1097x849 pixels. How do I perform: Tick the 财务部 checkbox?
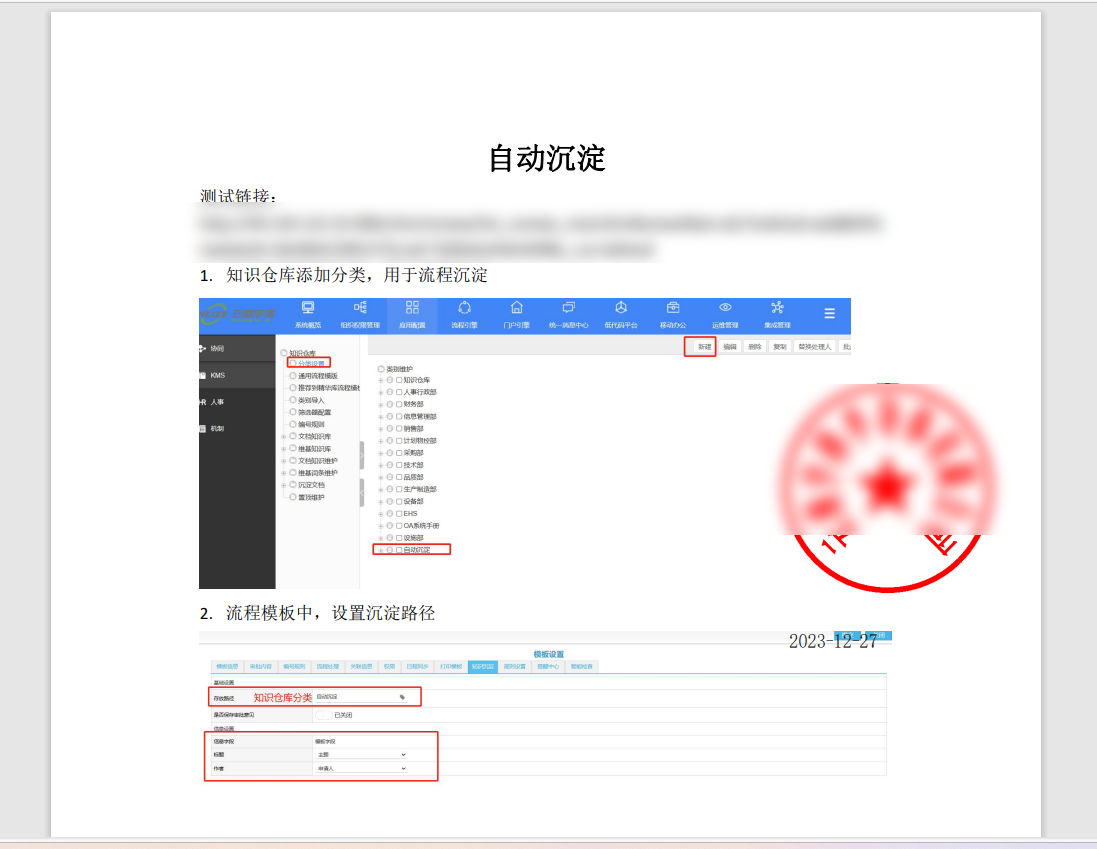399,404
